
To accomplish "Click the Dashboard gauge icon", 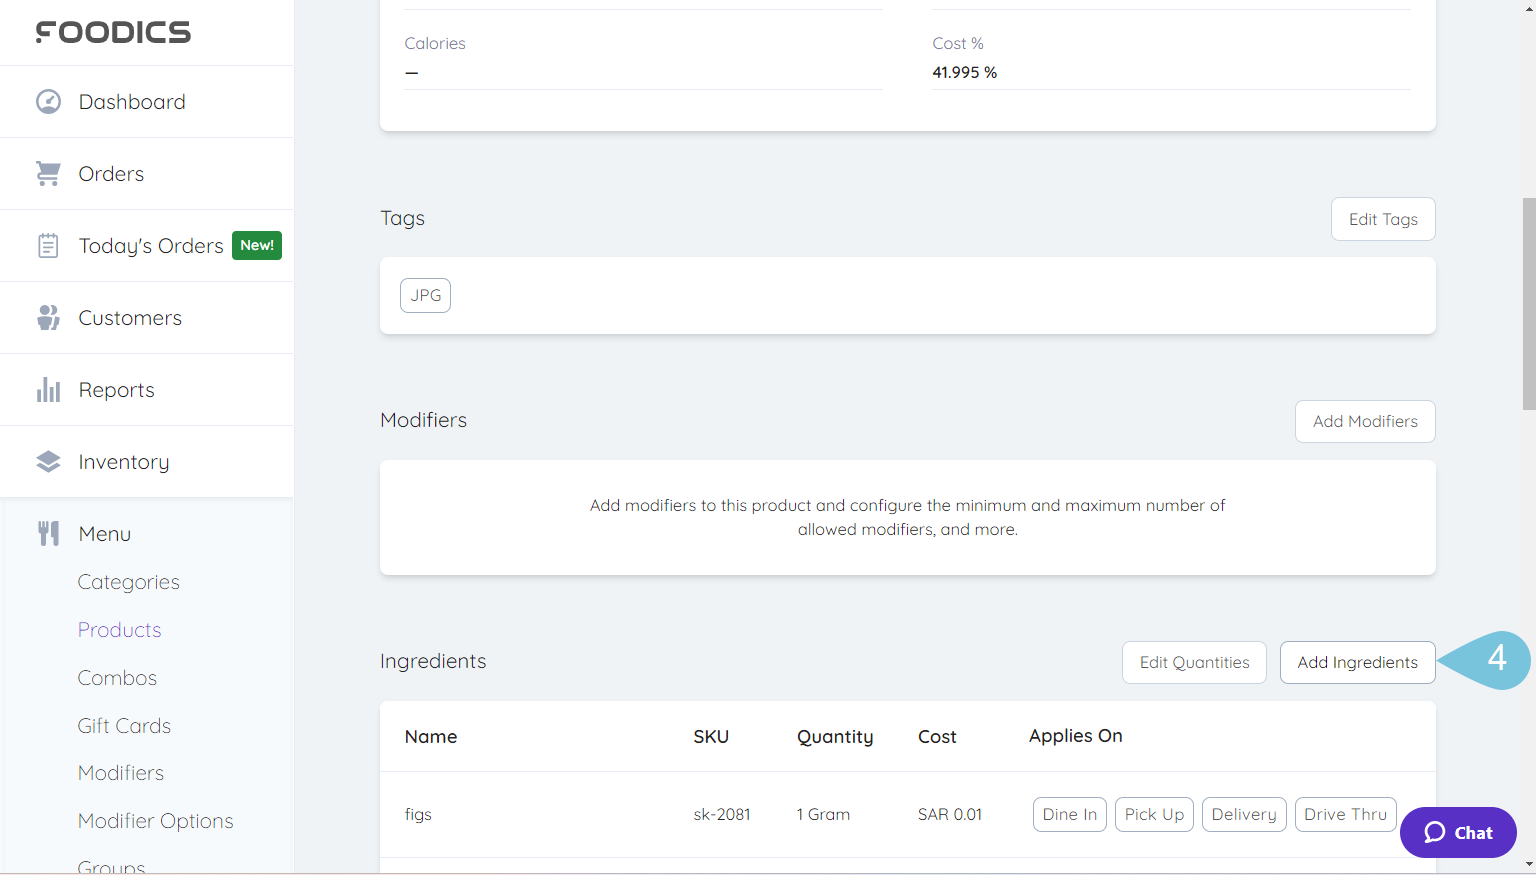I will [x=48, y=102].
